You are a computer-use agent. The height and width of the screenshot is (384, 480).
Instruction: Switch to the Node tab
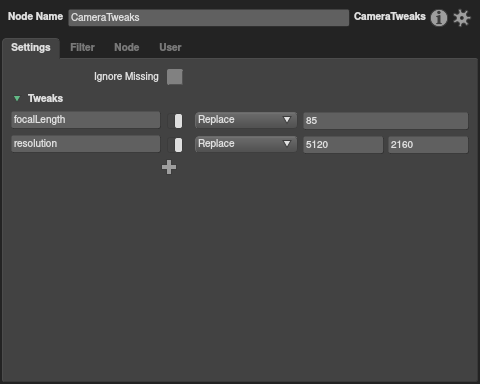[x=127, y=47]
